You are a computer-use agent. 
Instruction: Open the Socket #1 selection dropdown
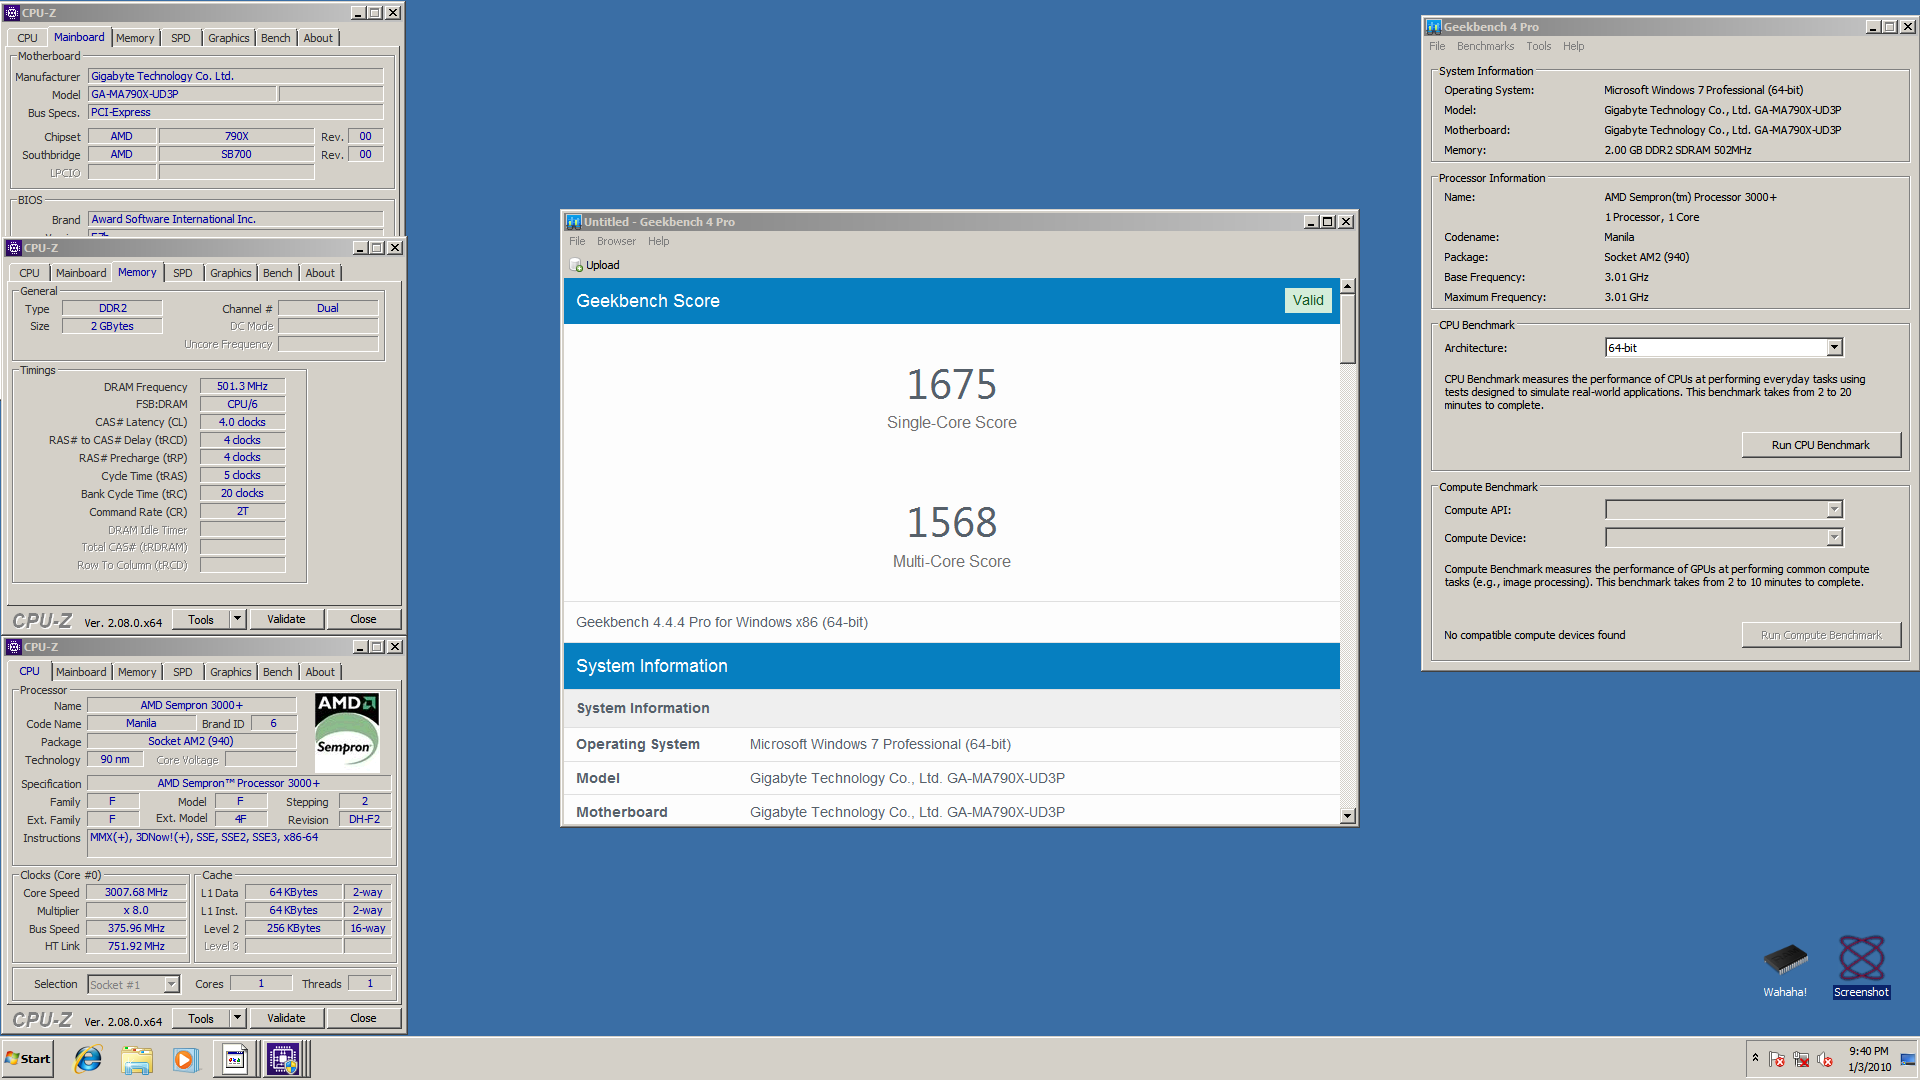click(x=171, y=985)
